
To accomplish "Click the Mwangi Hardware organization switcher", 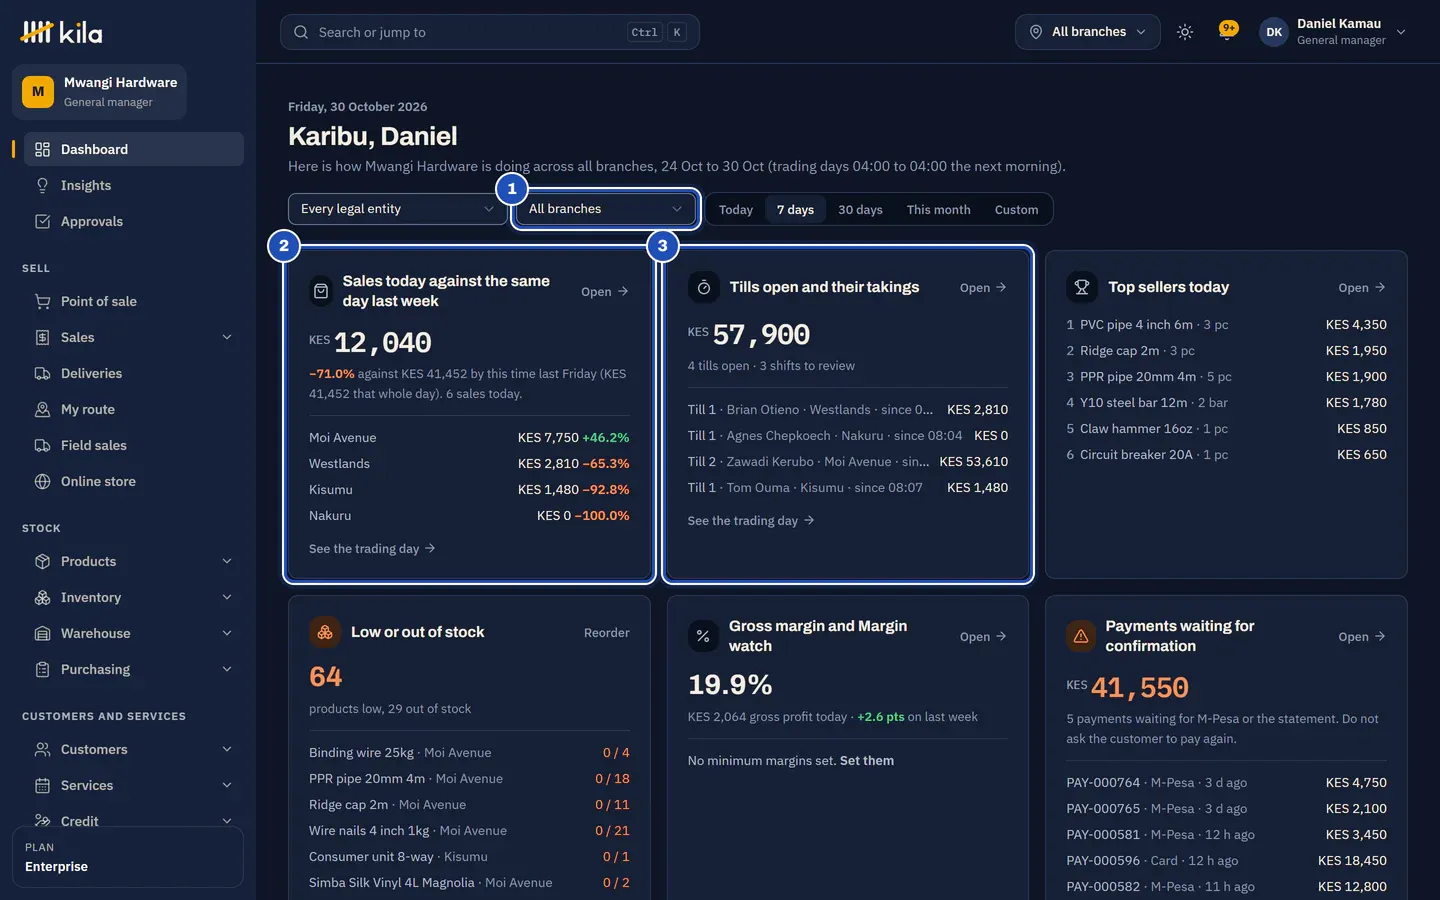I will tap(100, 92).
